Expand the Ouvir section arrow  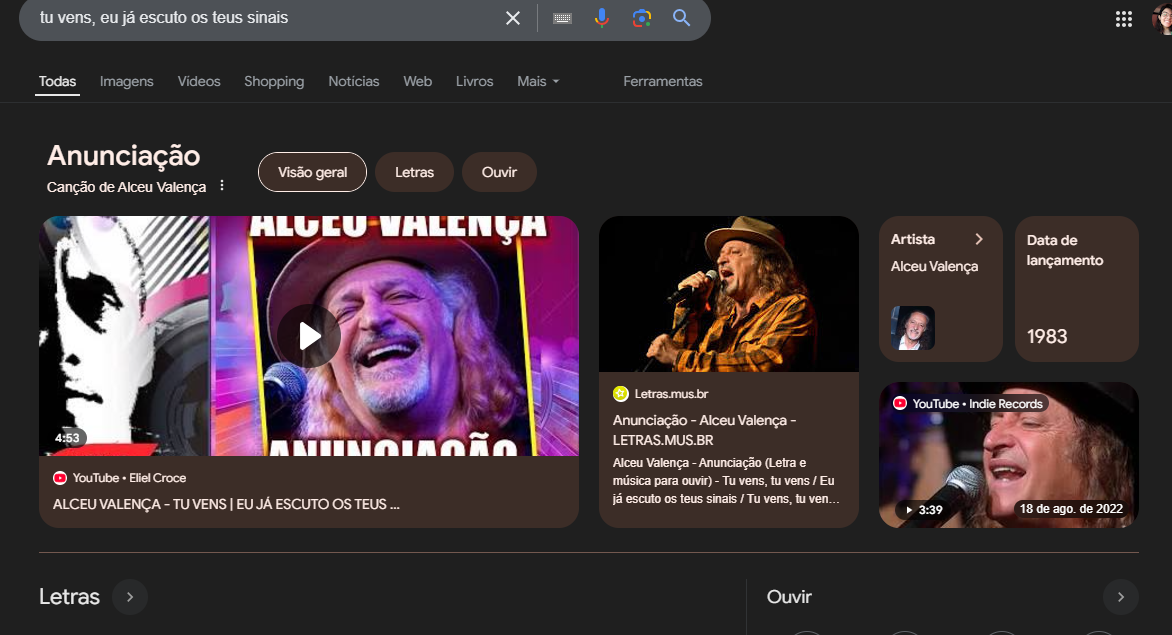pos(1120,597)
